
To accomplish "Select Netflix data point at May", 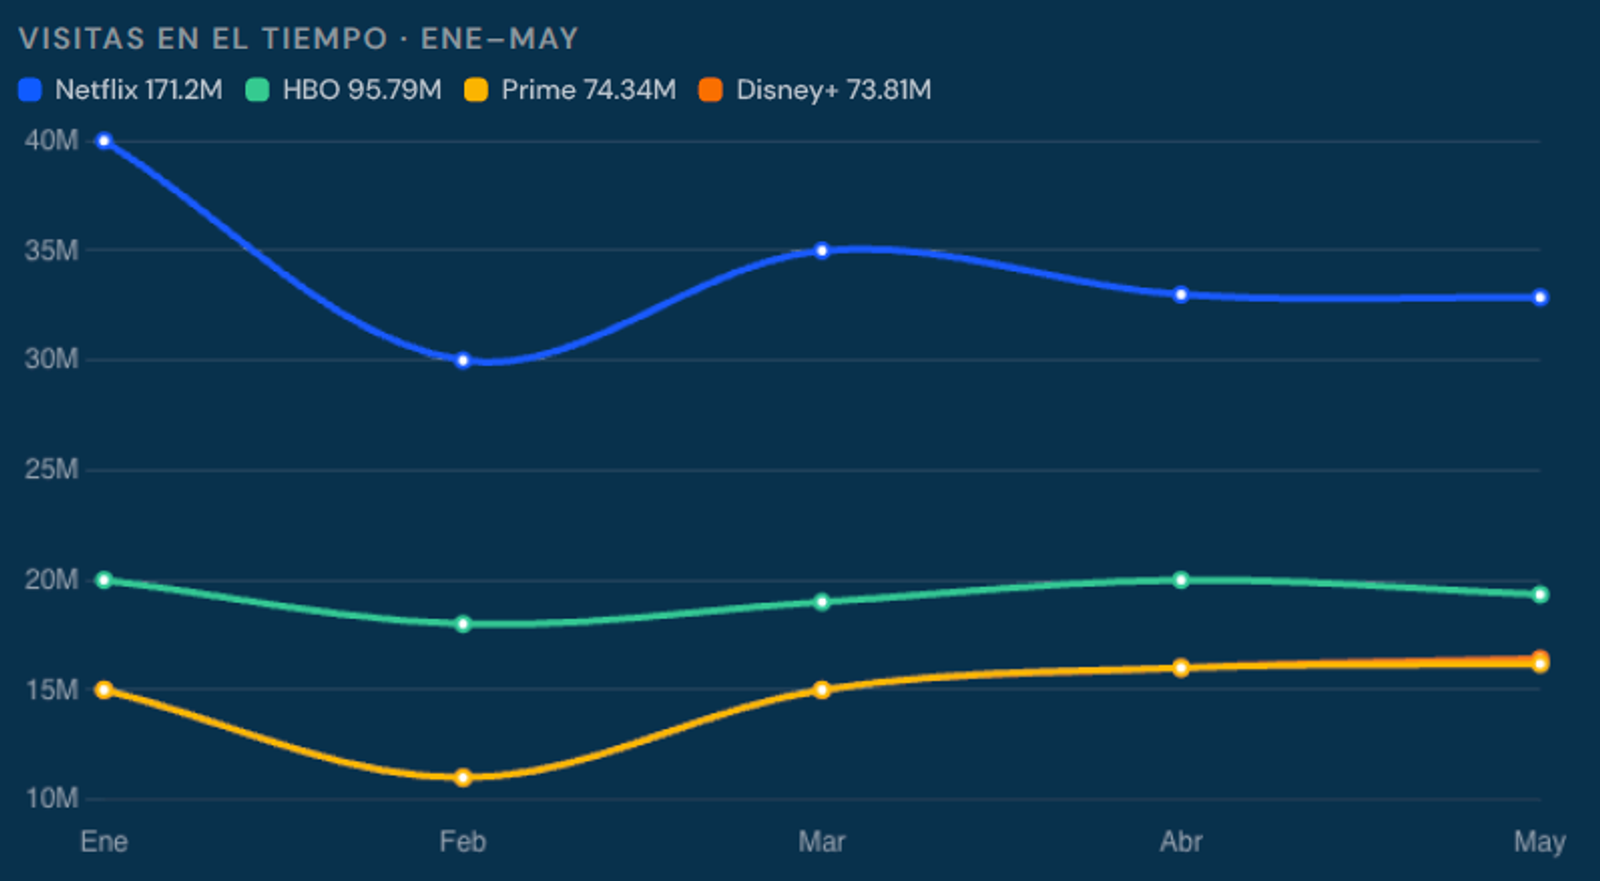I will [x=1540, y=297].
